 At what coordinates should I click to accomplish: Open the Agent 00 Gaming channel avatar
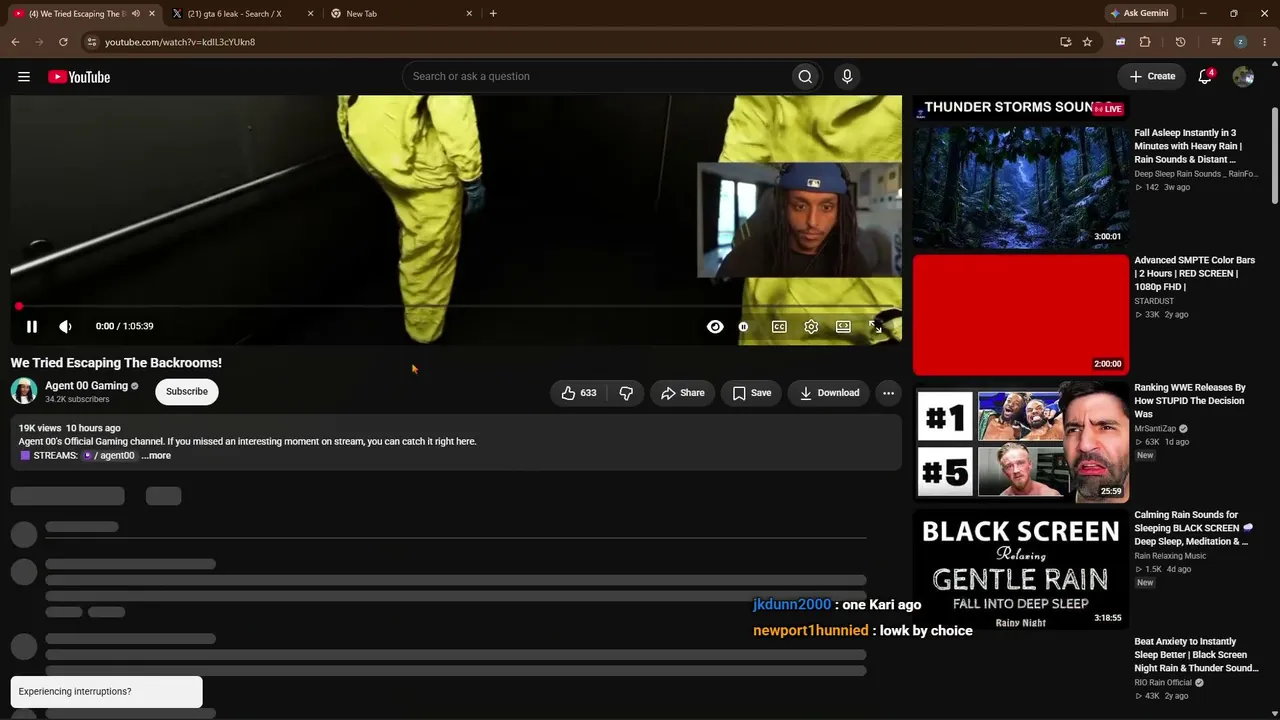(x=24, y=391)
